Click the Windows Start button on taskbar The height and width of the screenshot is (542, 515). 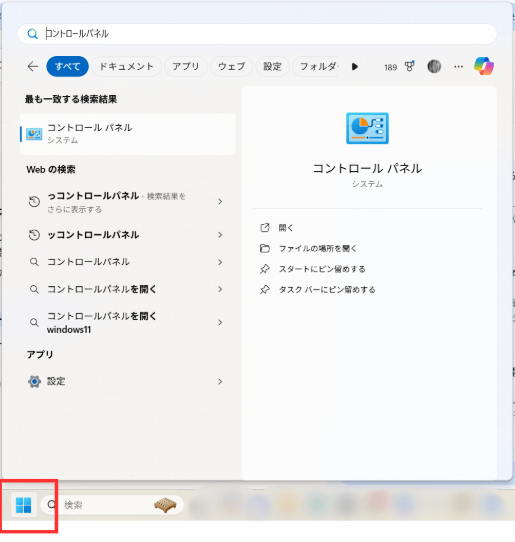point(24,505)
